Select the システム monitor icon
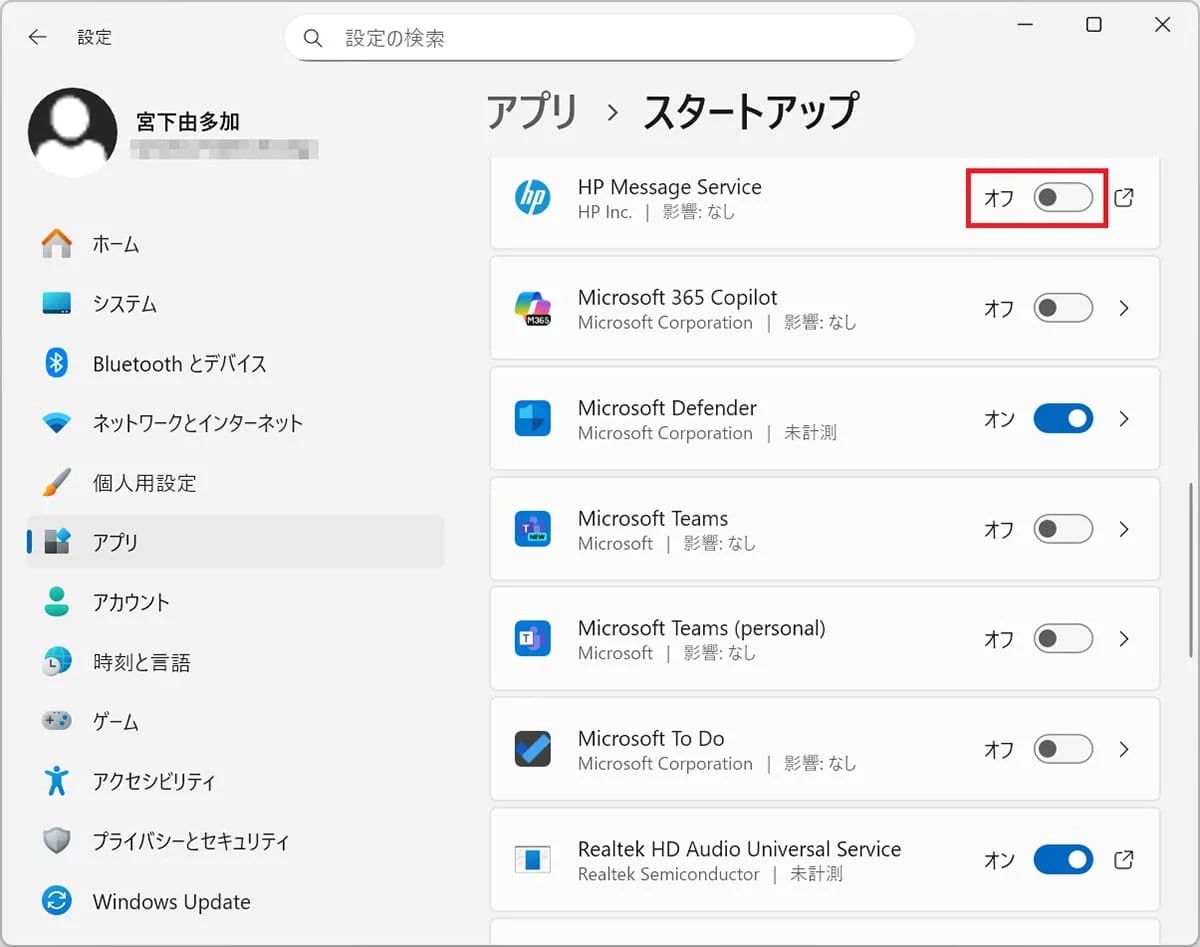Screen dimensions: 1200x947 coord(56,303)
